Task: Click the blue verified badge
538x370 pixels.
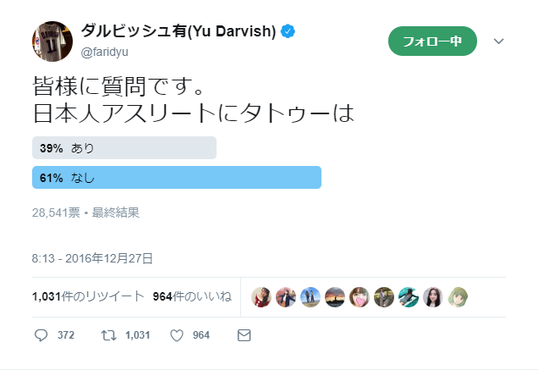Action: [x=288, y=32]
